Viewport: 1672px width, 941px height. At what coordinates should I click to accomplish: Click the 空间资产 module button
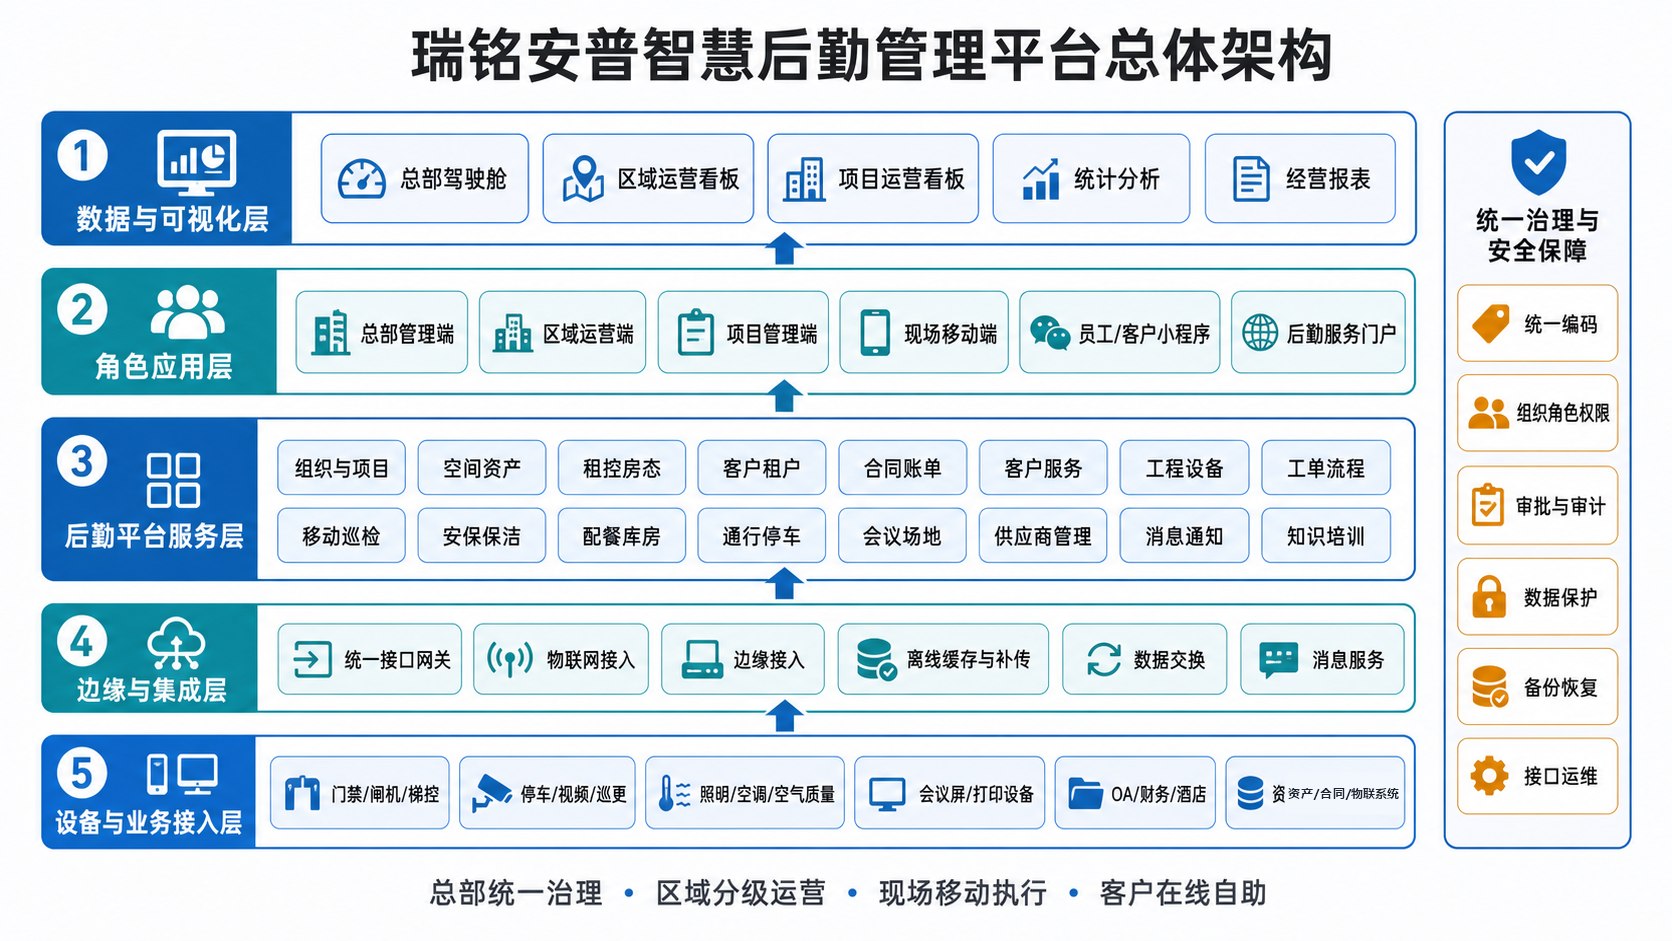point(482,468)
